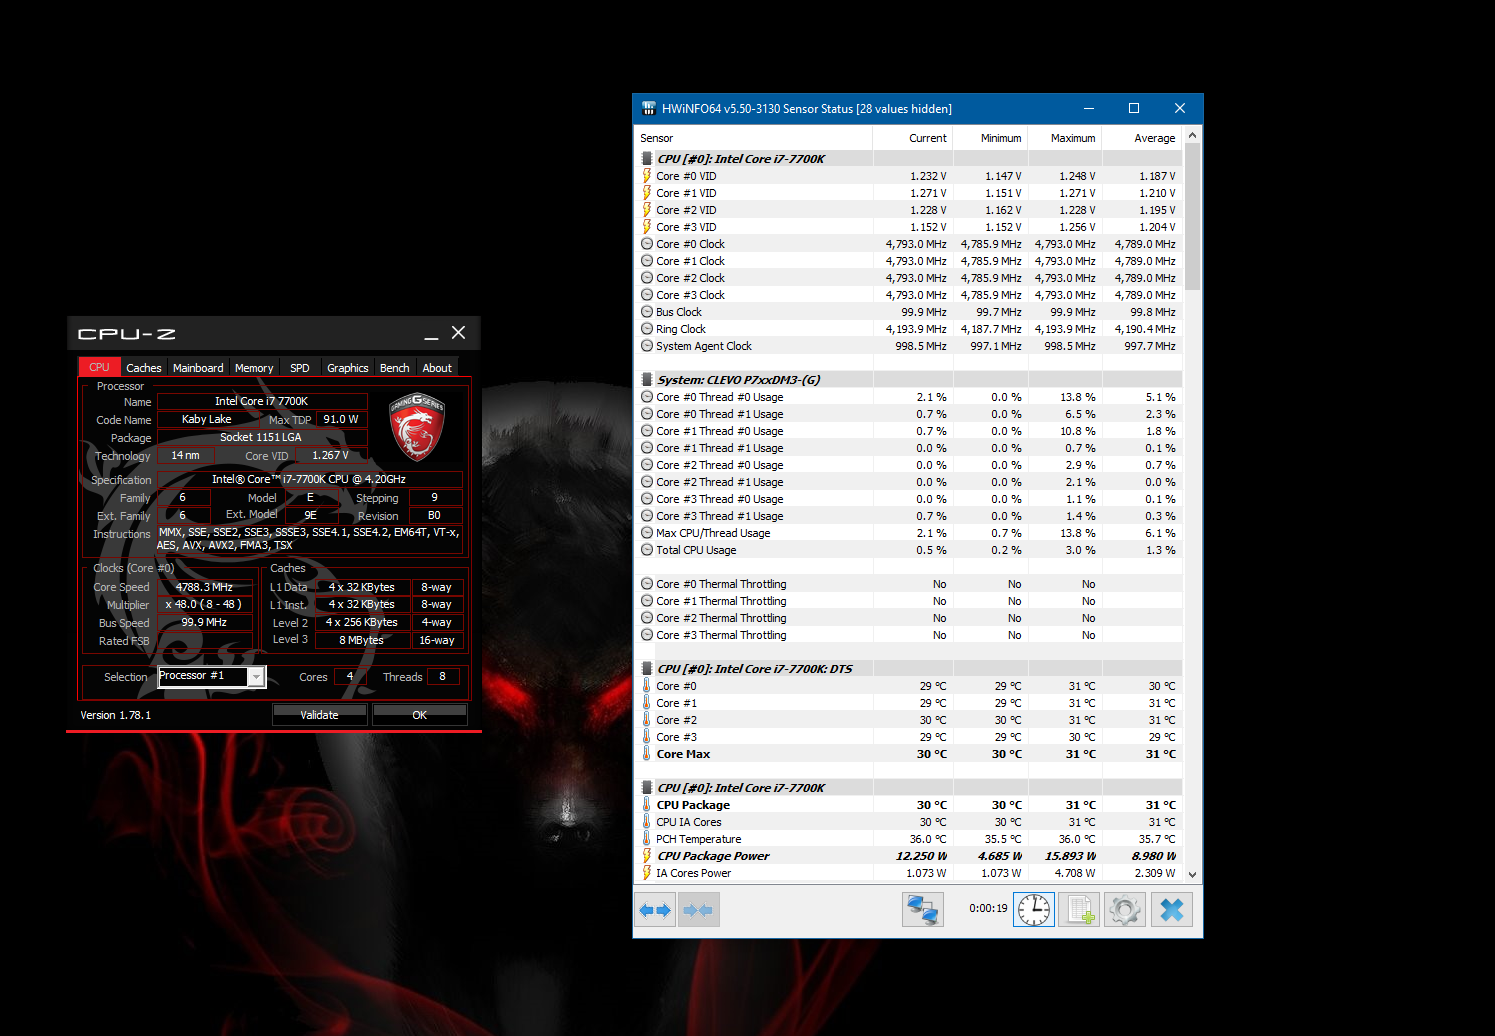The width and height of the screenshot is (1495, 1036).
Task: Click thermometer icon beside CPU Package row
Action: tap(647, 805)
